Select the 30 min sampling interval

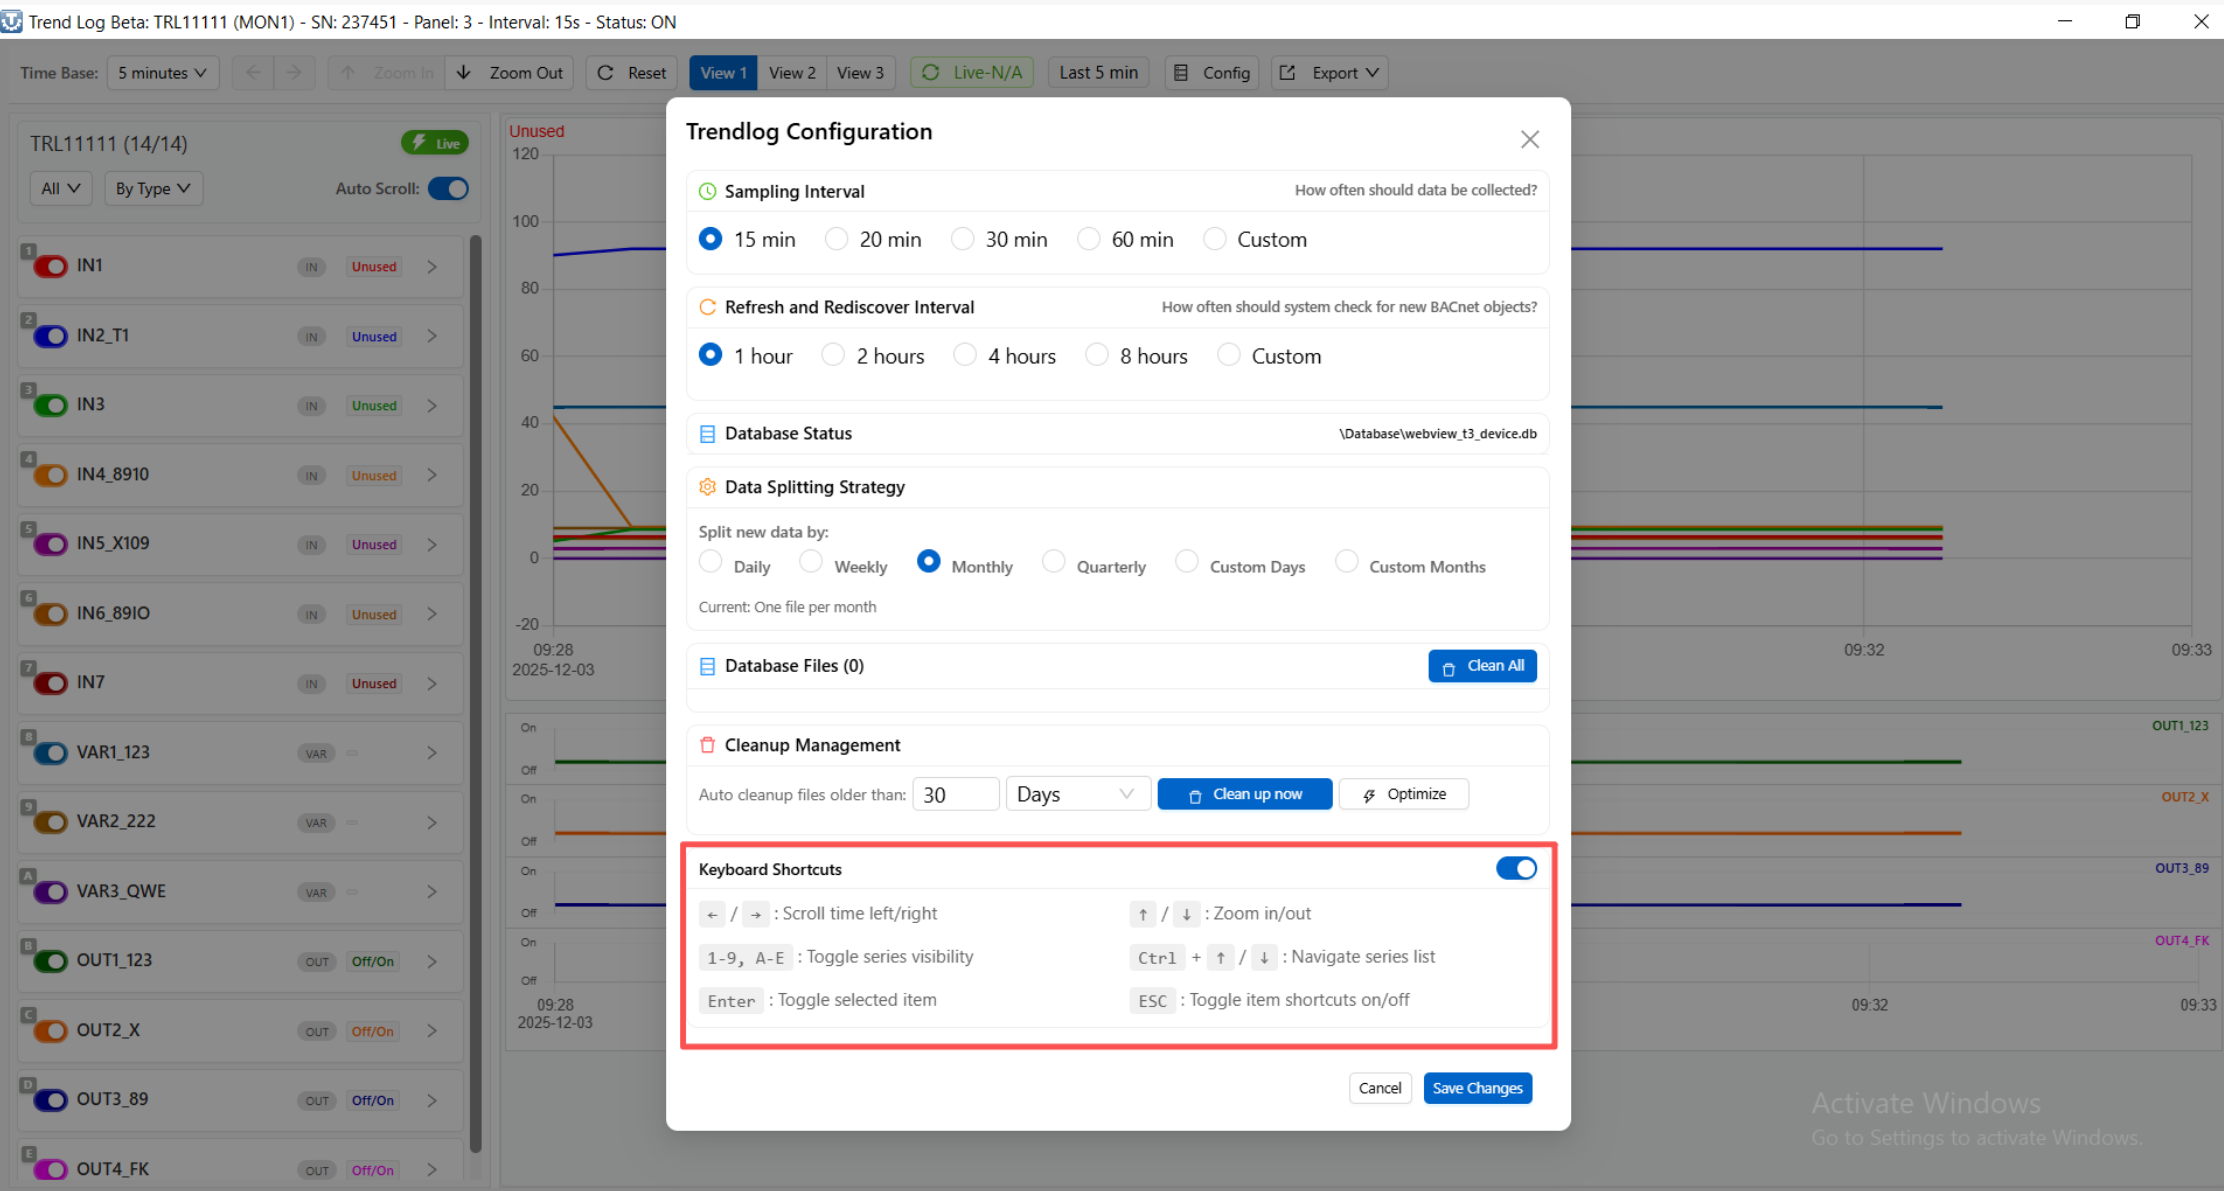963,239
